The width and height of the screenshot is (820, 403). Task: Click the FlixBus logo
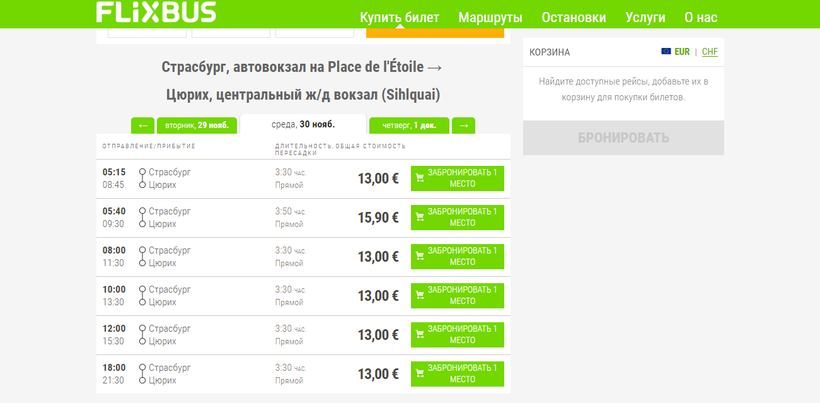156,12
